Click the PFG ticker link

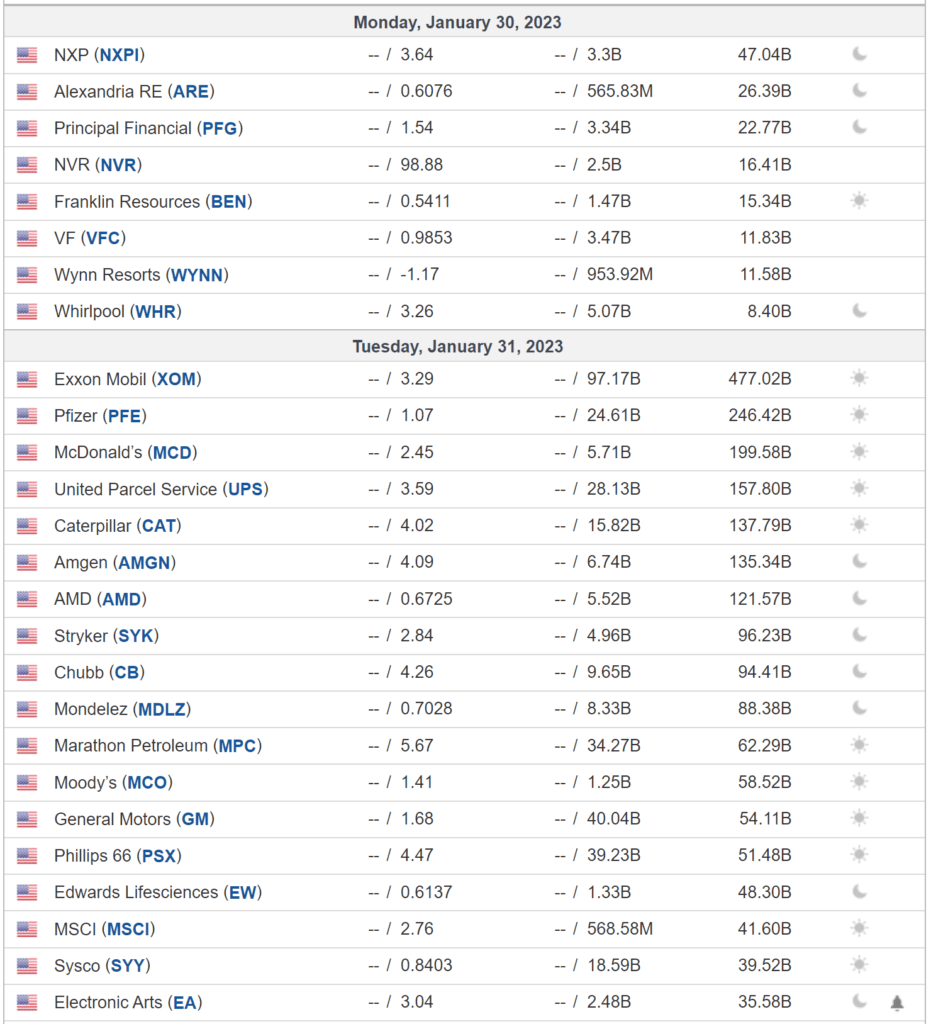(220, 128)
